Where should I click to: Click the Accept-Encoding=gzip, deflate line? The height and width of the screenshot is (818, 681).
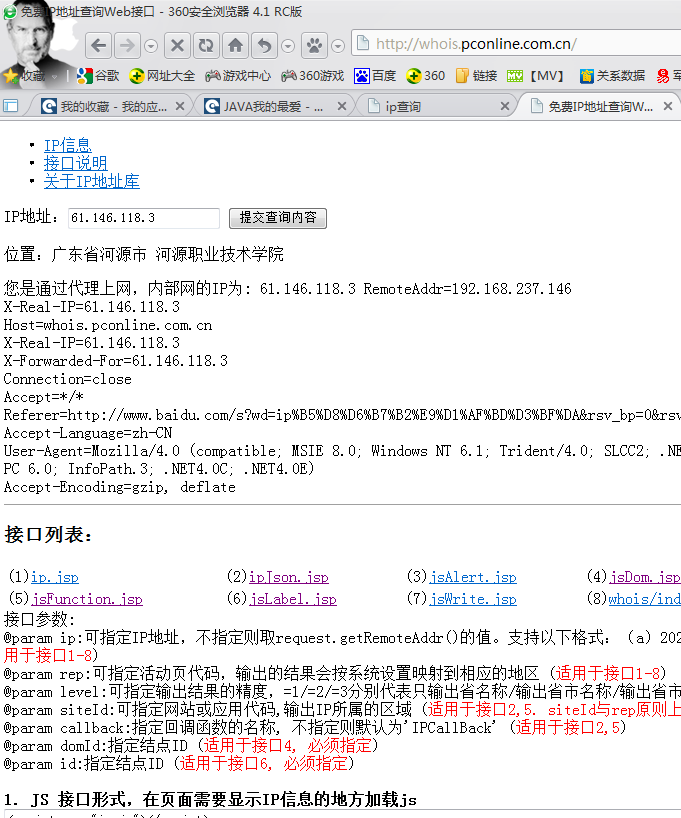[x=120, y=487]
